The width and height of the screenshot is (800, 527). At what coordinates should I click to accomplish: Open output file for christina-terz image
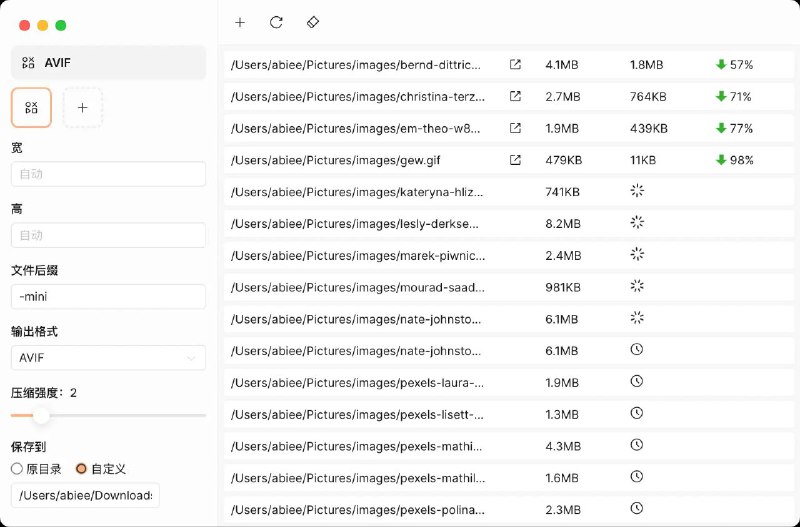pyautogui.click(x=515, y=97)
